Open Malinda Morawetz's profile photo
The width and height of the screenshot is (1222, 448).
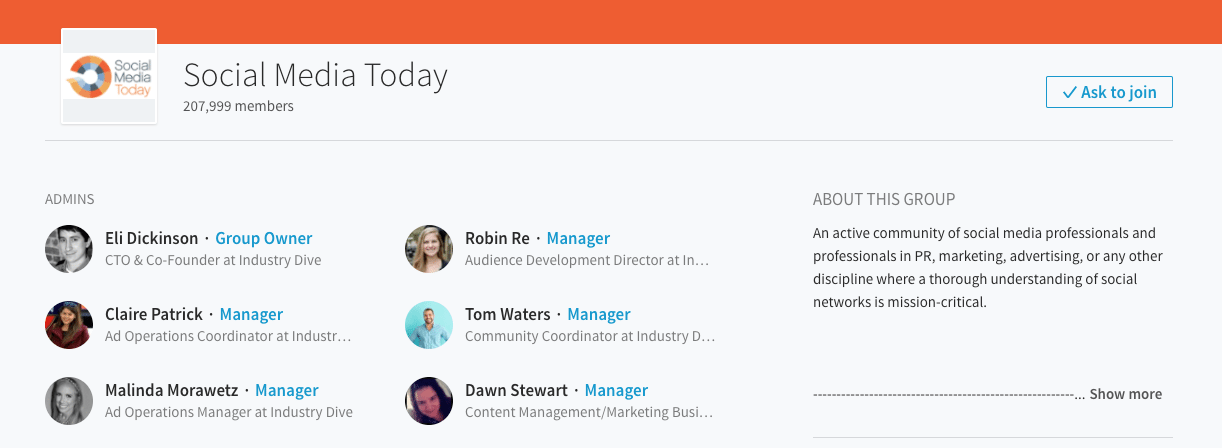(69, 401)
